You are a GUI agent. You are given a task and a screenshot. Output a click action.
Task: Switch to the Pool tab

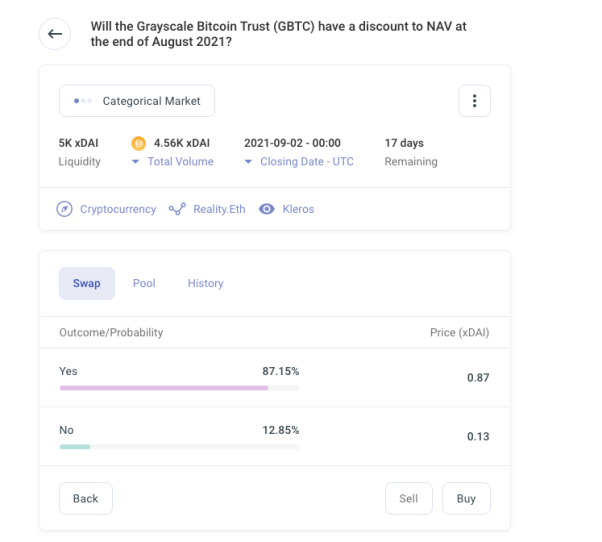(144, 283)
